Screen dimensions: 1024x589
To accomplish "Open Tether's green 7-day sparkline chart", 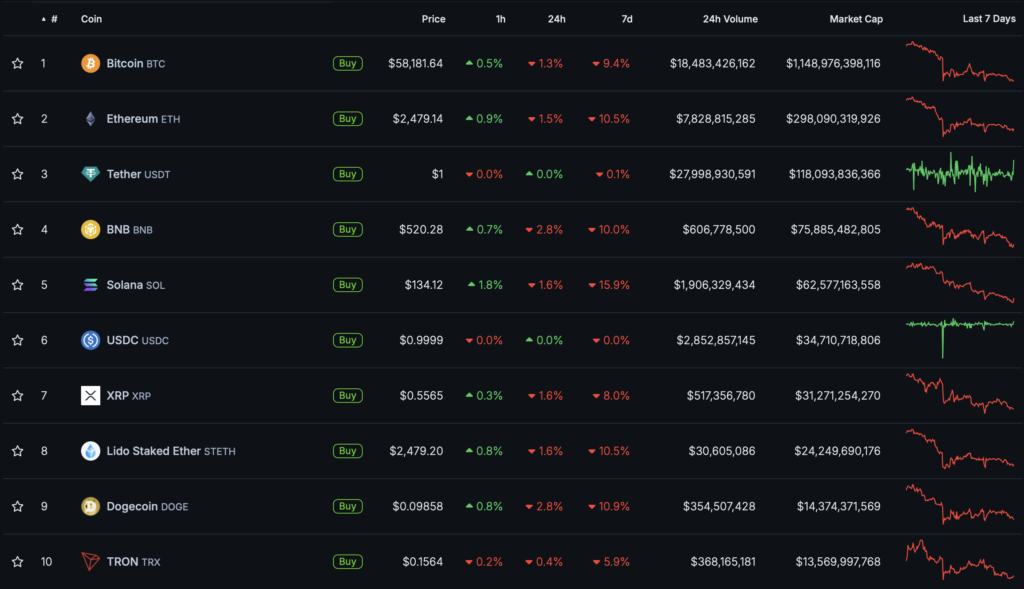I will point(959,173).
